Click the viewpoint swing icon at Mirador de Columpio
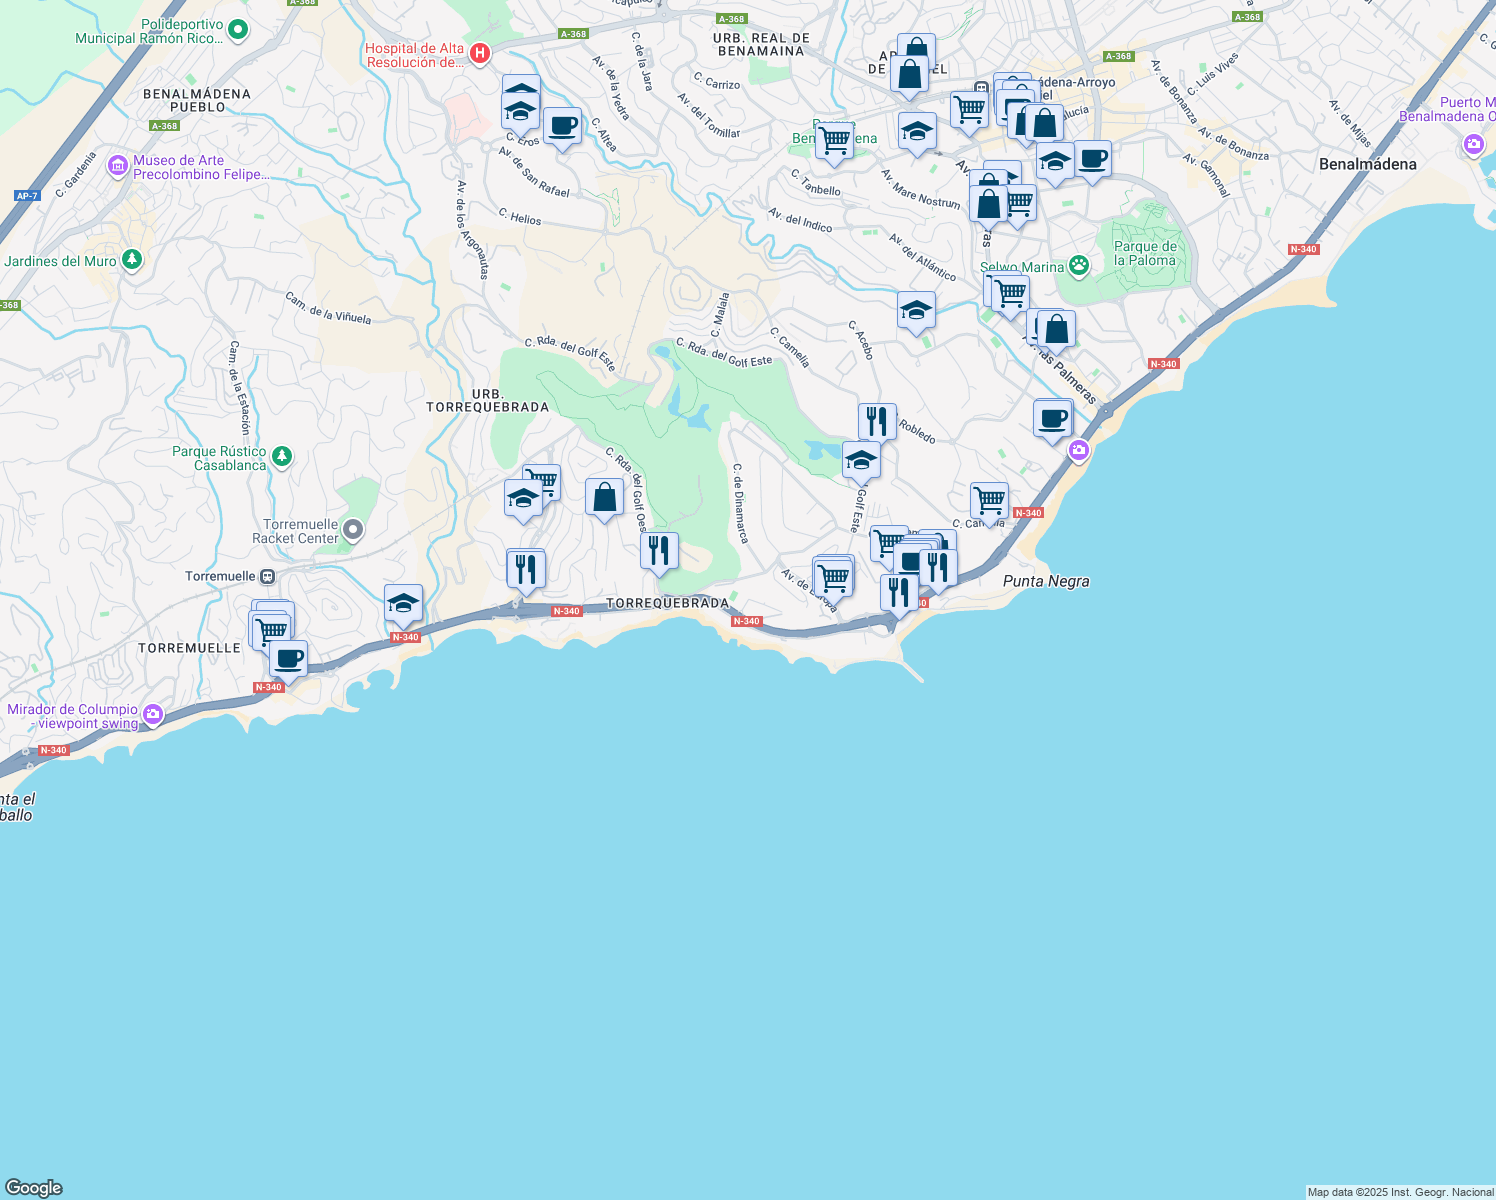Screen dimensions: 1496x1200 click(x=152, y=716)
